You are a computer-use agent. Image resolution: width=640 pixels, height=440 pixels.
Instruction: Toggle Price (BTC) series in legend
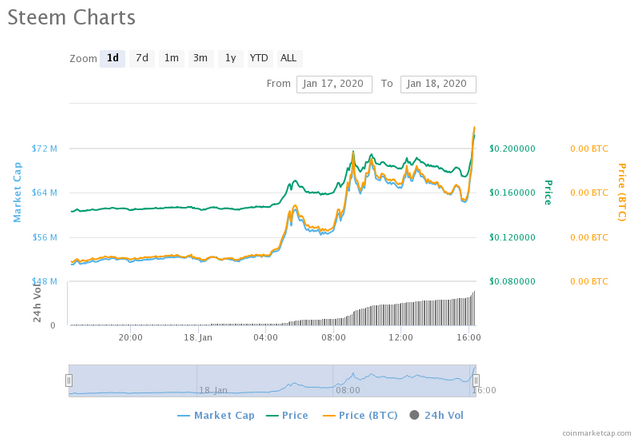360,416
